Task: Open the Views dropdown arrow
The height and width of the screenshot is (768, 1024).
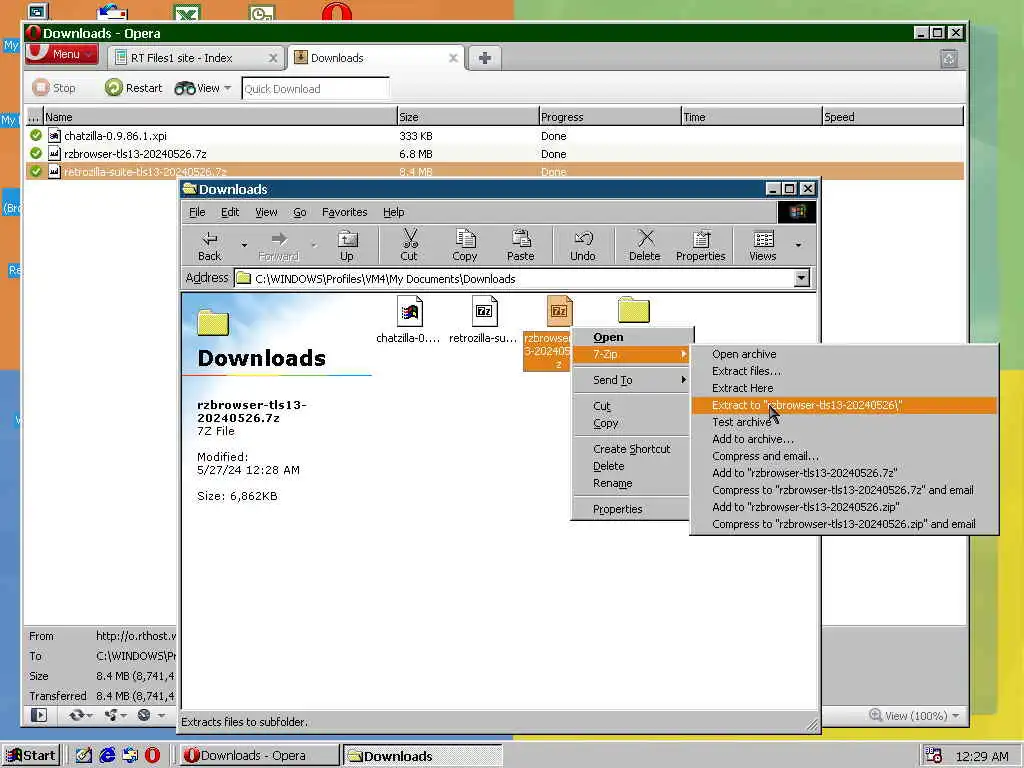Action: point(798,246)
